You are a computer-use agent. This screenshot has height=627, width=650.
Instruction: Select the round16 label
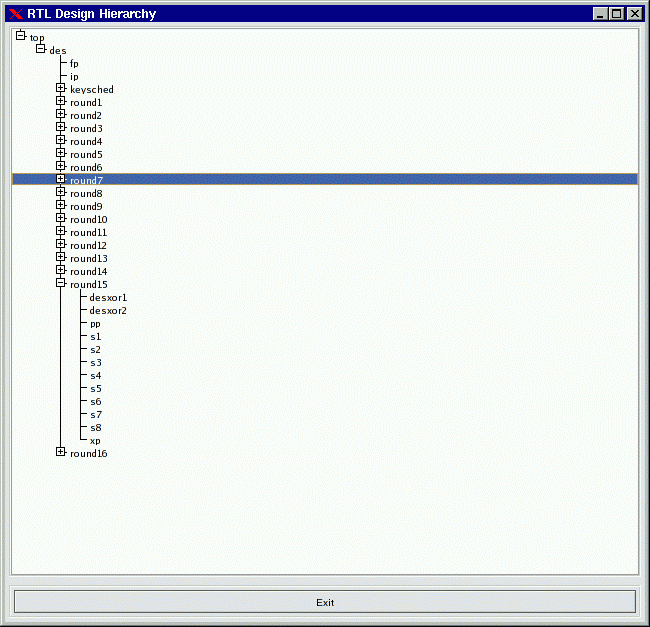coord(89,453)
